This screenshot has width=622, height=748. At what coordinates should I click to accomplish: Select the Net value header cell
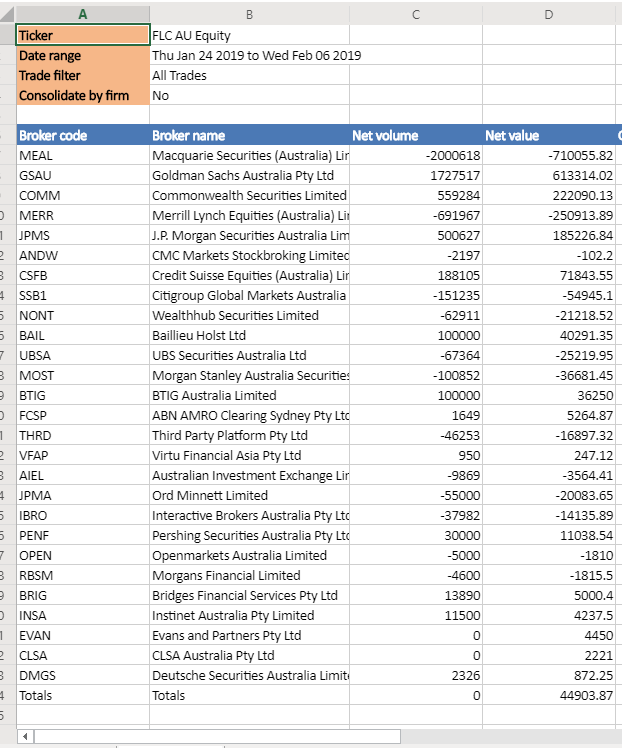549,135
